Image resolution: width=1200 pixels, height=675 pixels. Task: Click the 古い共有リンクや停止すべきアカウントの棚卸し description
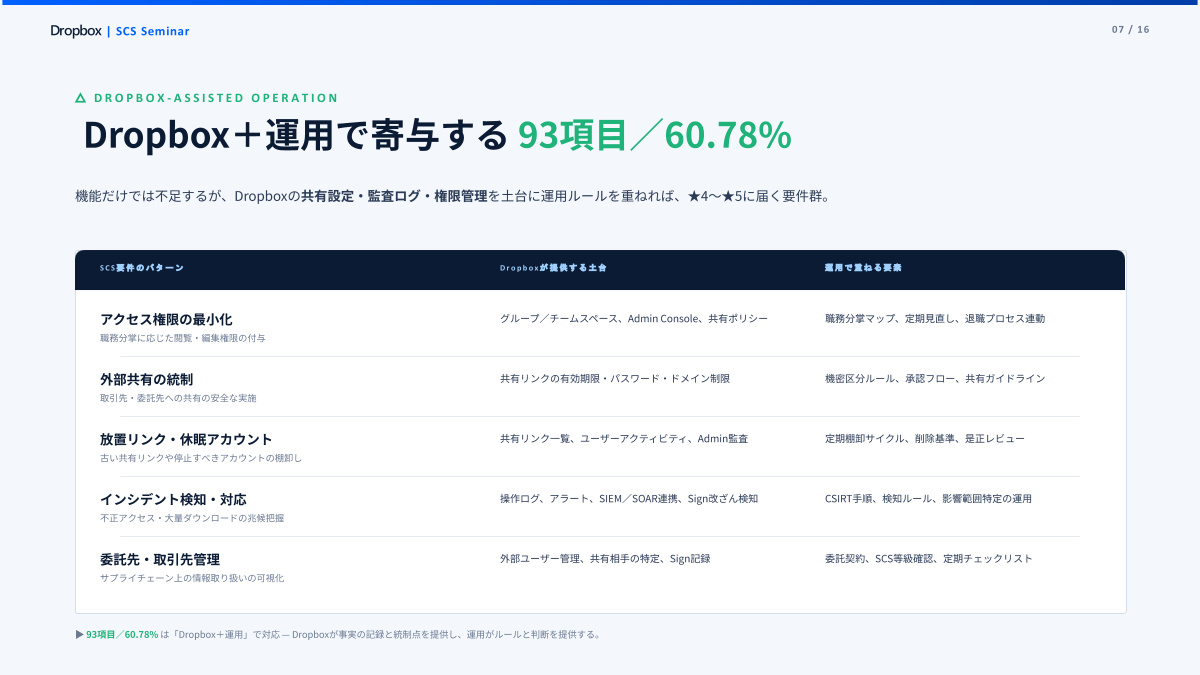201,458
